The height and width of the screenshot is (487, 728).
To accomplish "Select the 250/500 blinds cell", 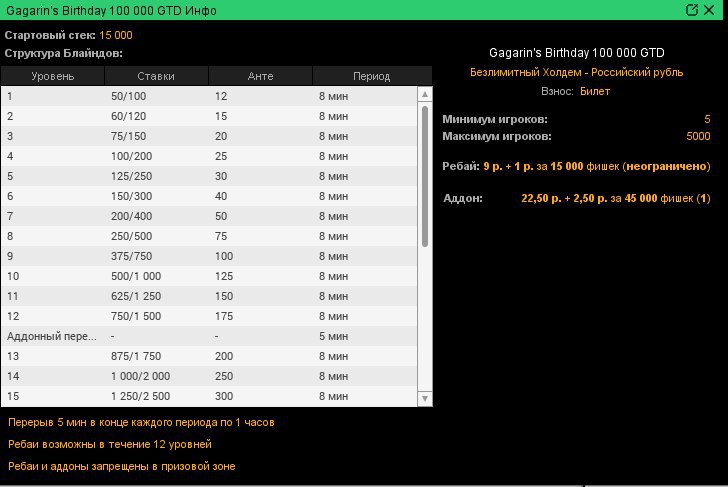I will pyautogui.click(x=131, y=236).
